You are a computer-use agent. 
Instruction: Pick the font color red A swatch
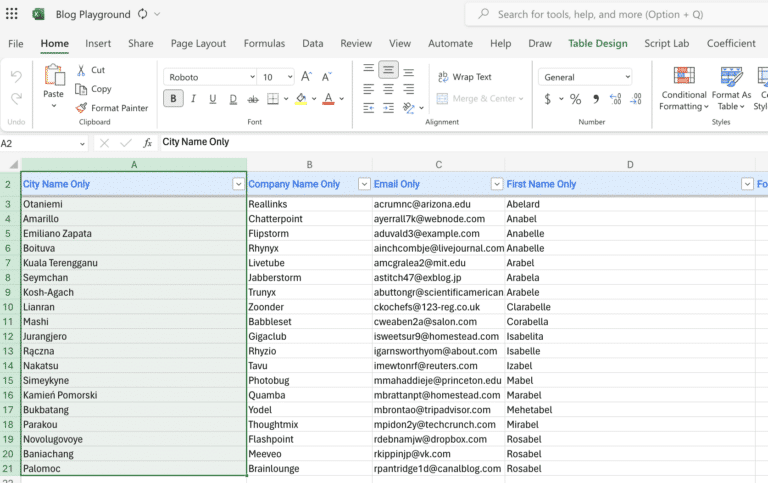pyautogui.click(x=327, y=99)
